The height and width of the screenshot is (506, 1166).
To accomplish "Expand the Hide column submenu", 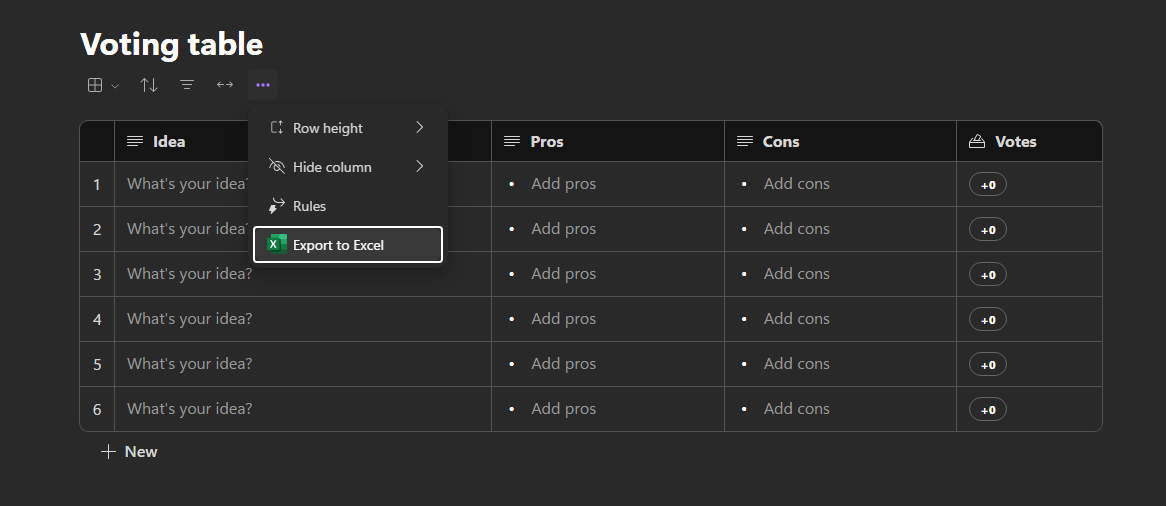I will [420, 167].
